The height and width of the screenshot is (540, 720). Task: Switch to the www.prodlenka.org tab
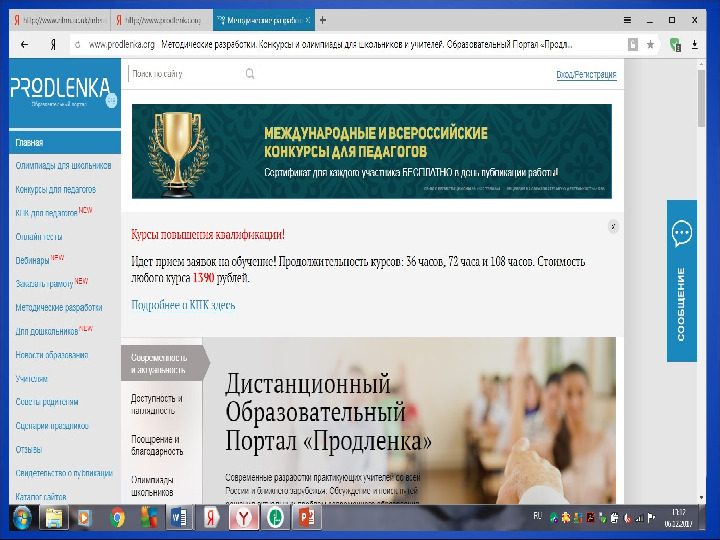click(x=161, y=20)
